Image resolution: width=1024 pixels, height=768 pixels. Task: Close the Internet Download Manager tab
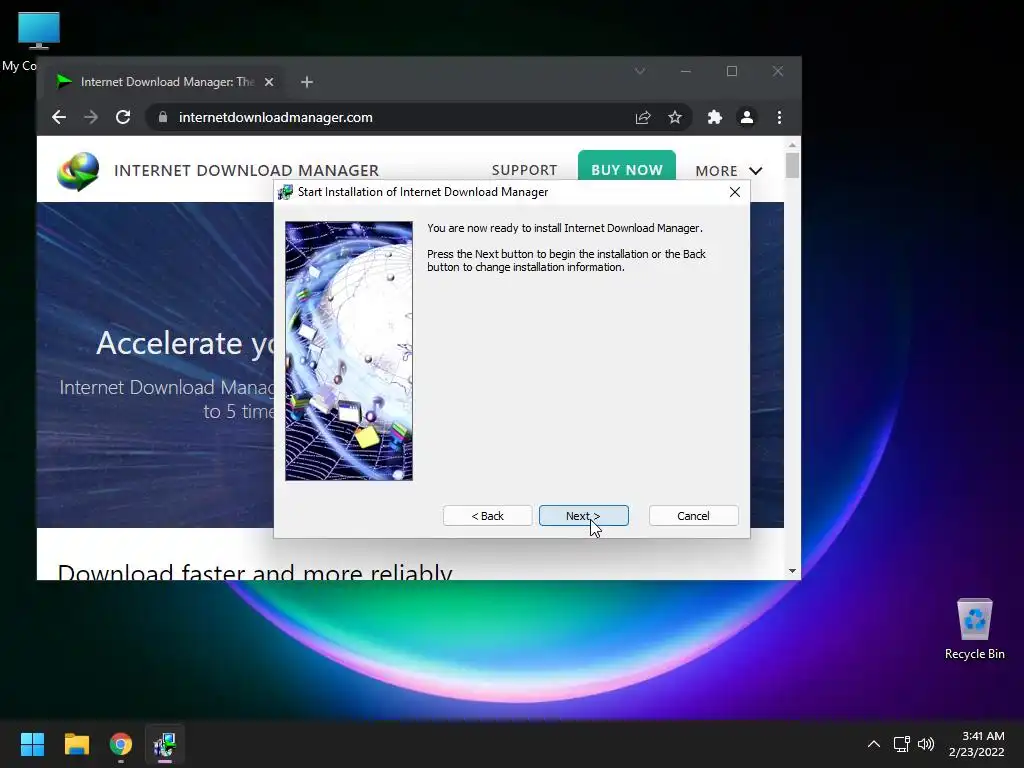pos(269,82)
